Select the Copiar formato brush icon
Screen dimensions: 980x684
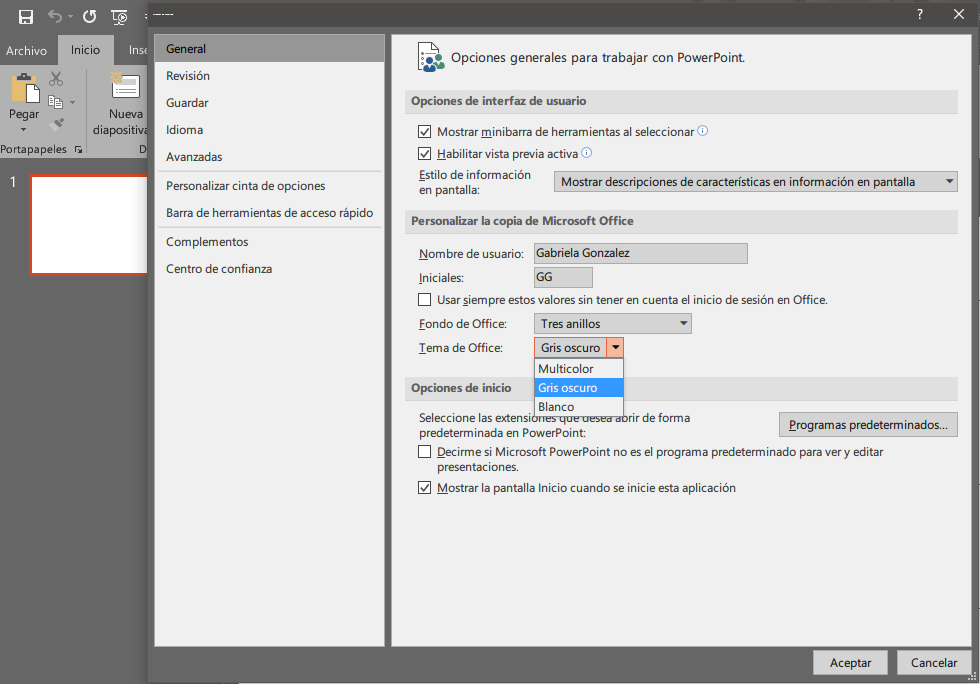[x=57, y=124]
